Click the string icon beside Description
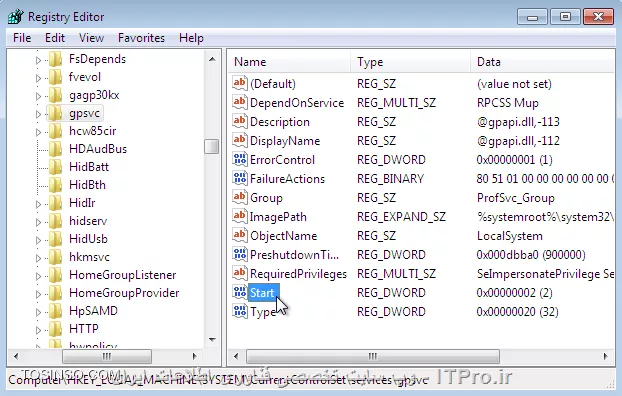The width and height of the screenshot is (622, 396). 240,121
